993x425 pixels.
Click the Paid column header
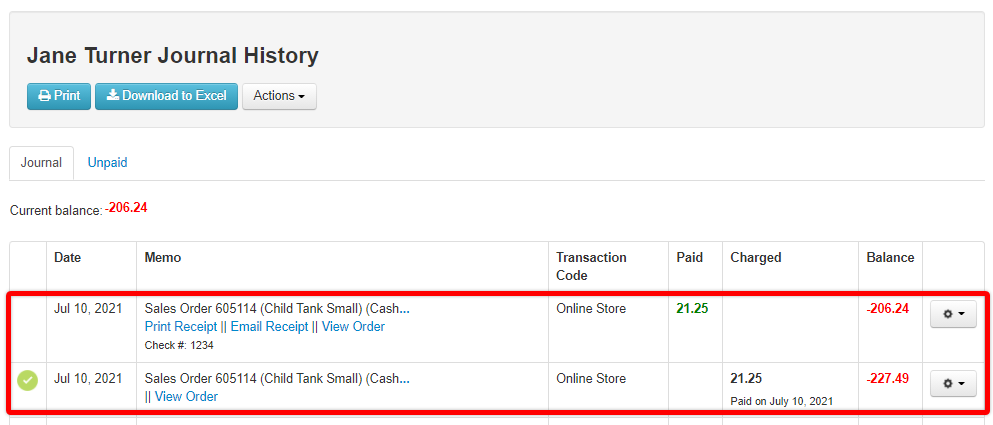point(690,258)
